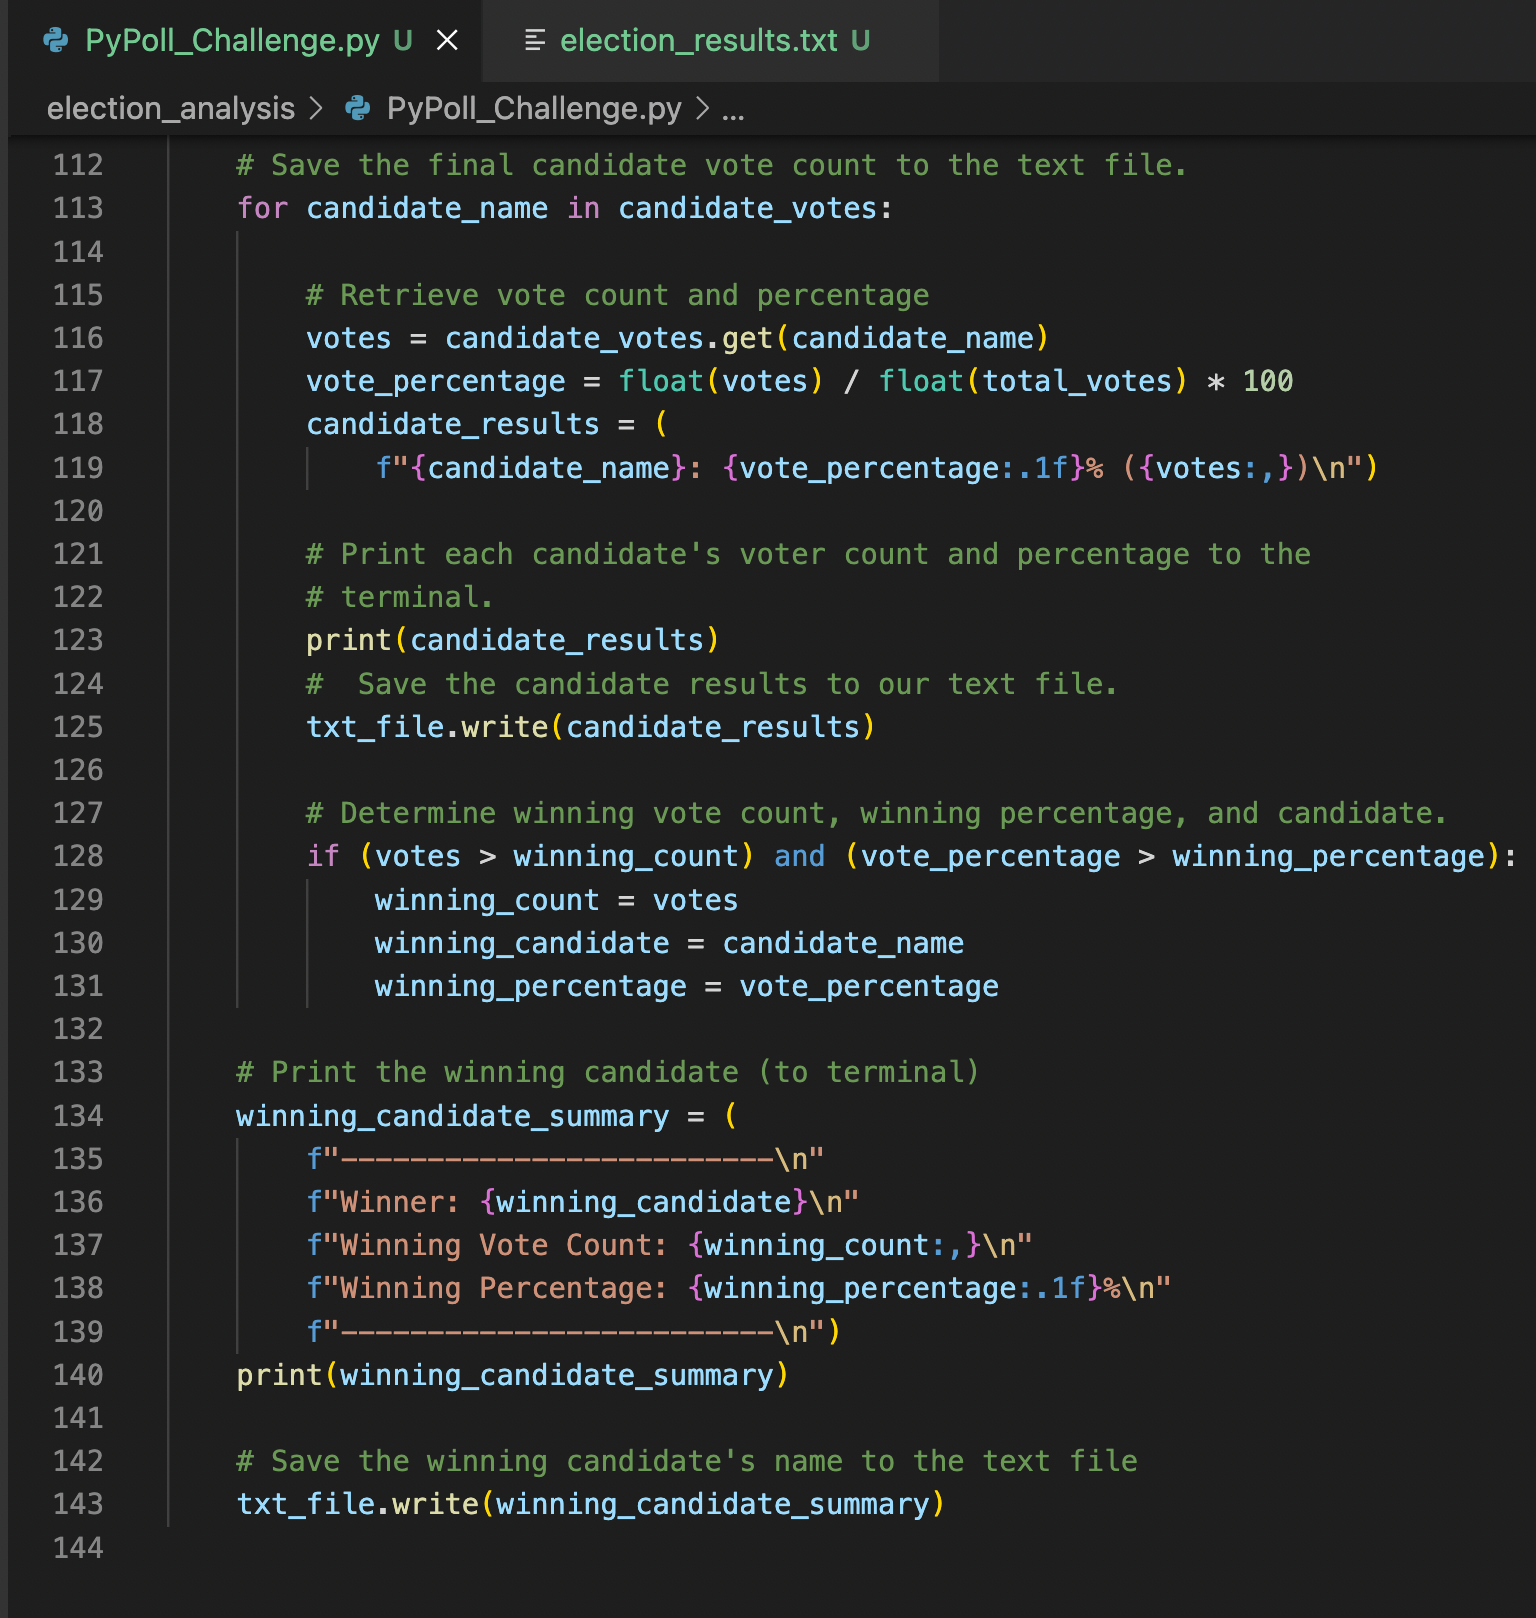Screen dimensions: 1536x1618
Task: Click the "if (votes > winning_count)" condition line
Action: tap(911, 856)
